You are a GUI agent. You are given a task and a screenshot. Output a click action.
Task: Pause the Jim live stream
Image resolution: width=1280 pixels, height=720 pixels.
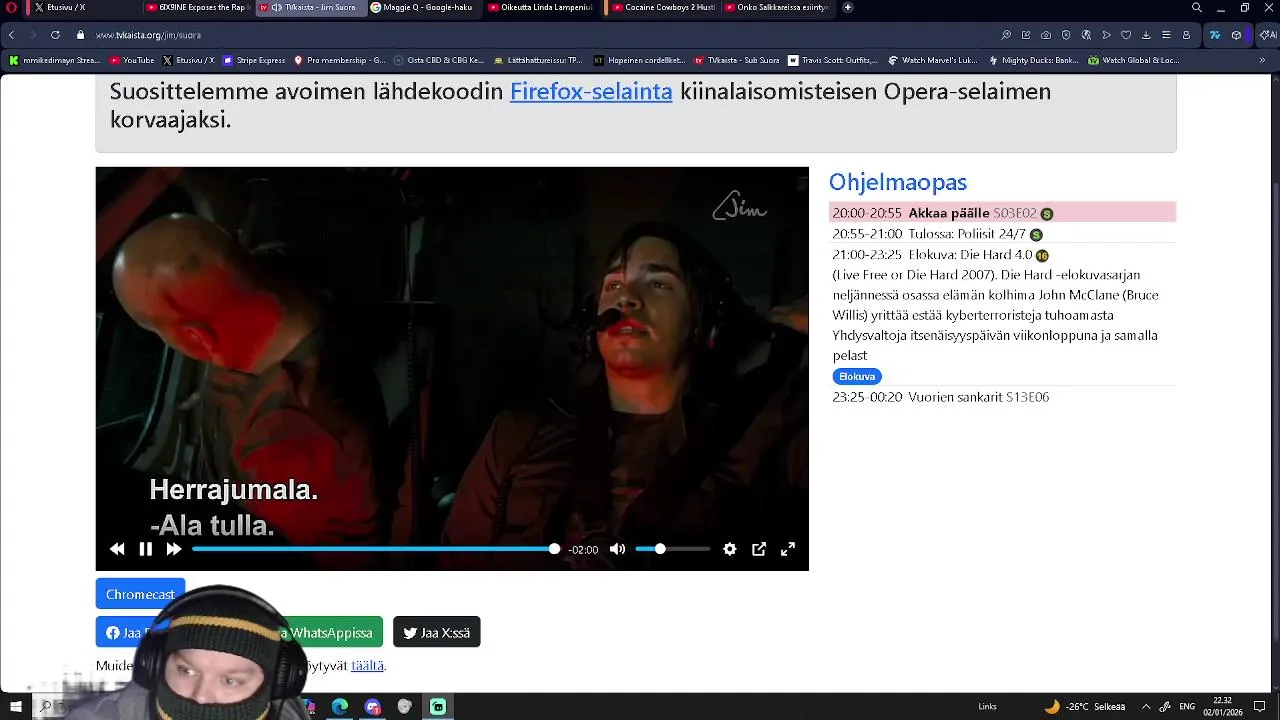145,549
